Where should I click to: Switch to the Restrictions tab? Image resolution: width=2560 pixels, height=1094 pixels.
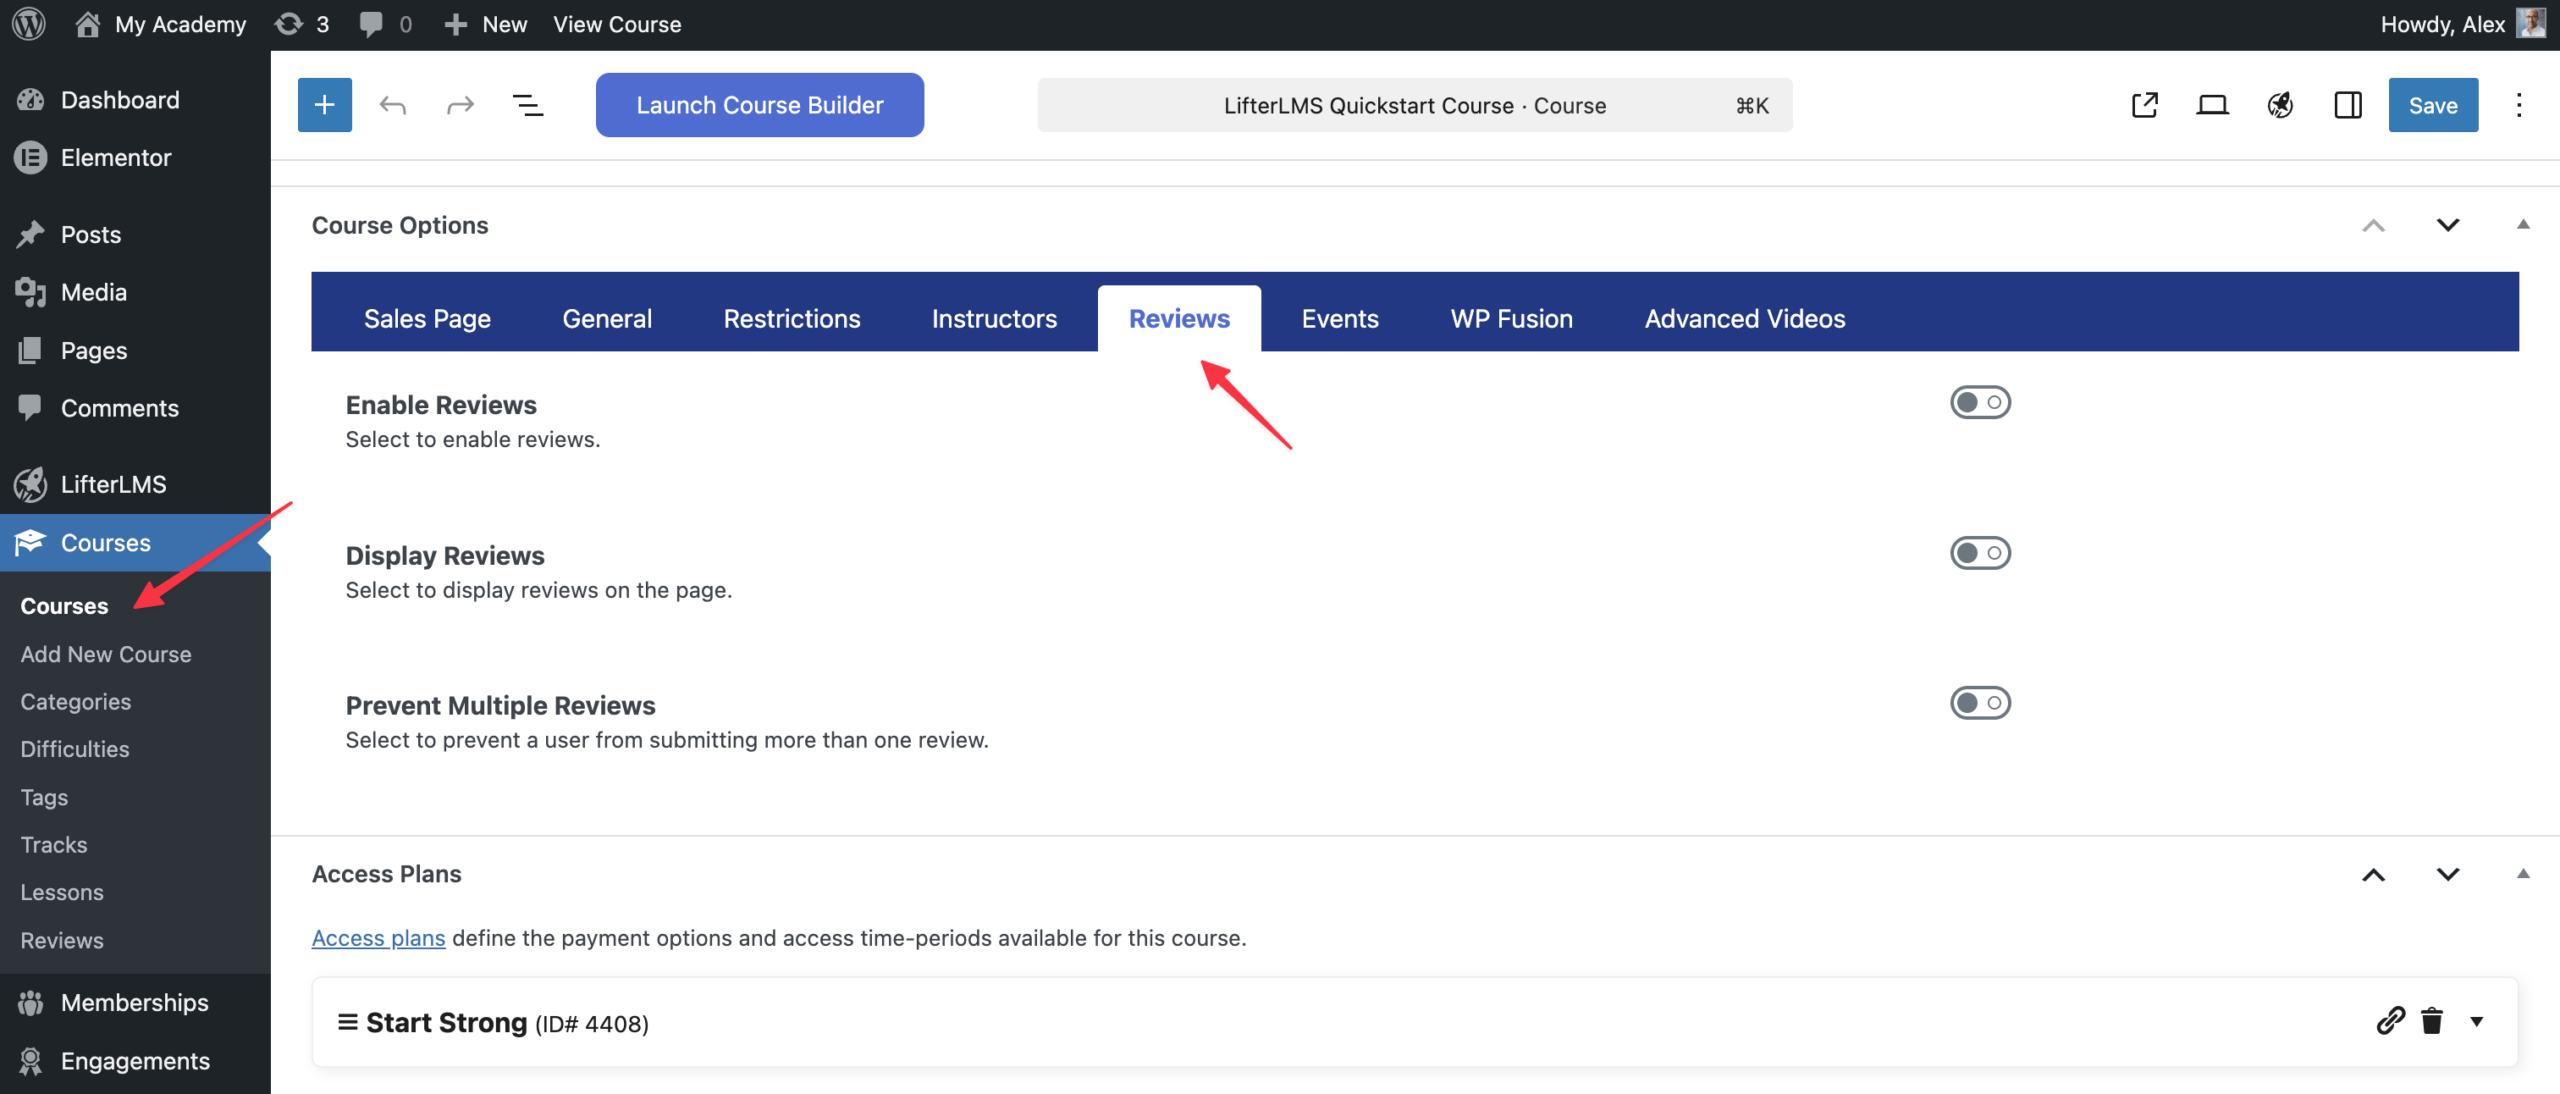pos(792,318)
